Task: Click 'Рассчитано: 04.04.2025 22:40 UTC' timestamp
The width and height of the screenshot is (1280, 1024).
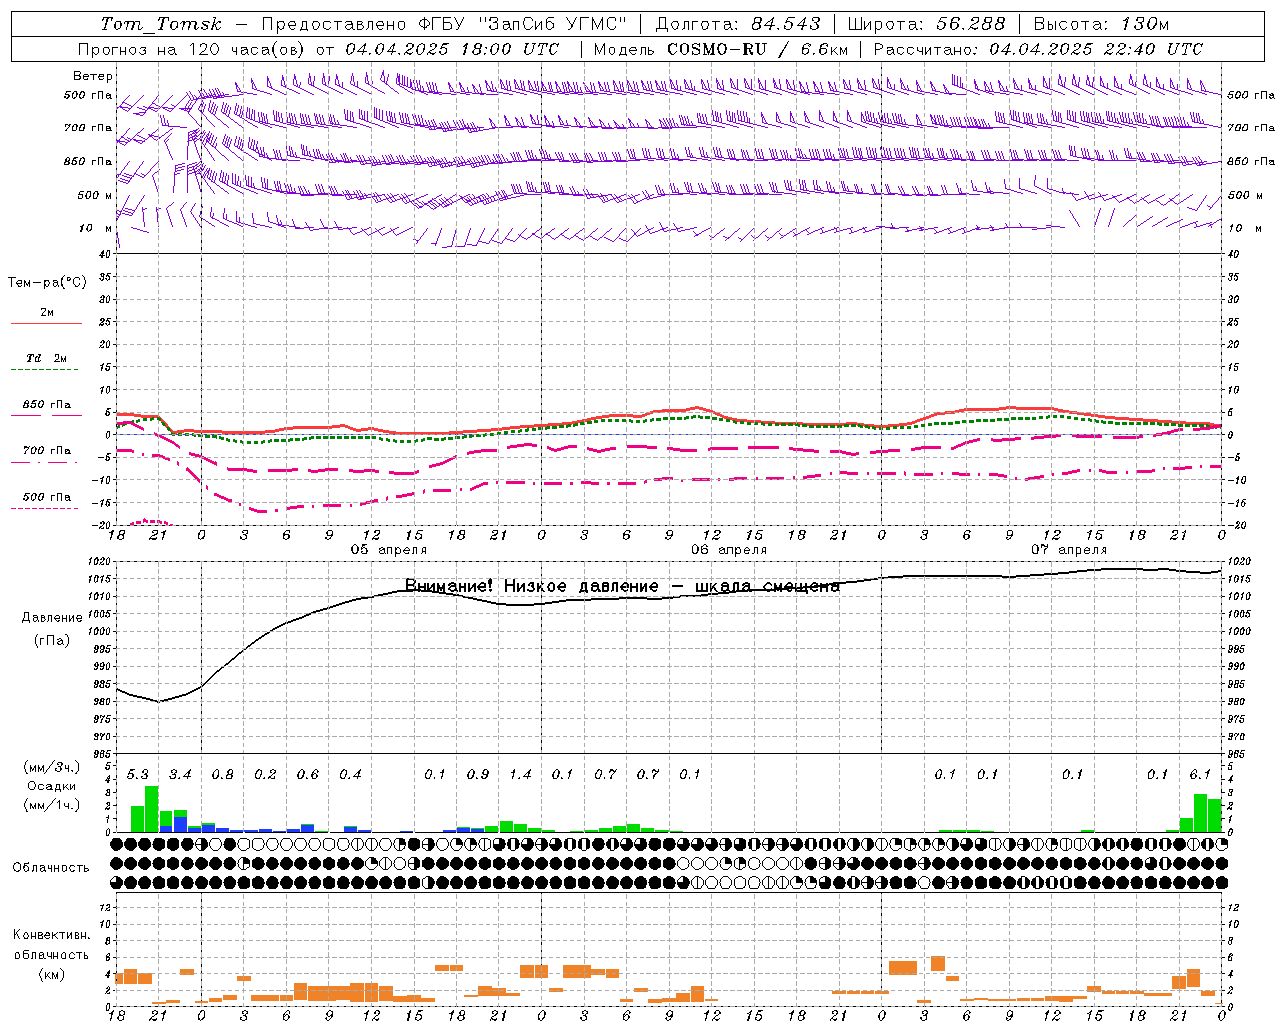Action: click(x=1038, y=49)
